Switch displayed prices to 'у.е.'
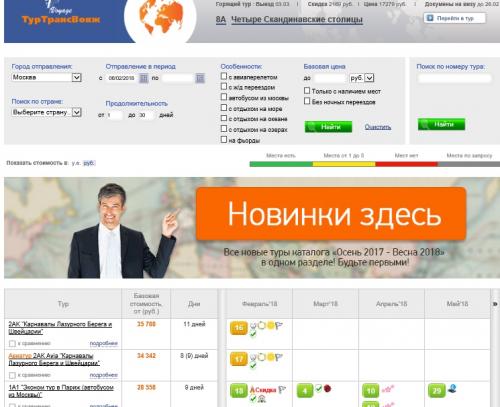 [76, 163]
